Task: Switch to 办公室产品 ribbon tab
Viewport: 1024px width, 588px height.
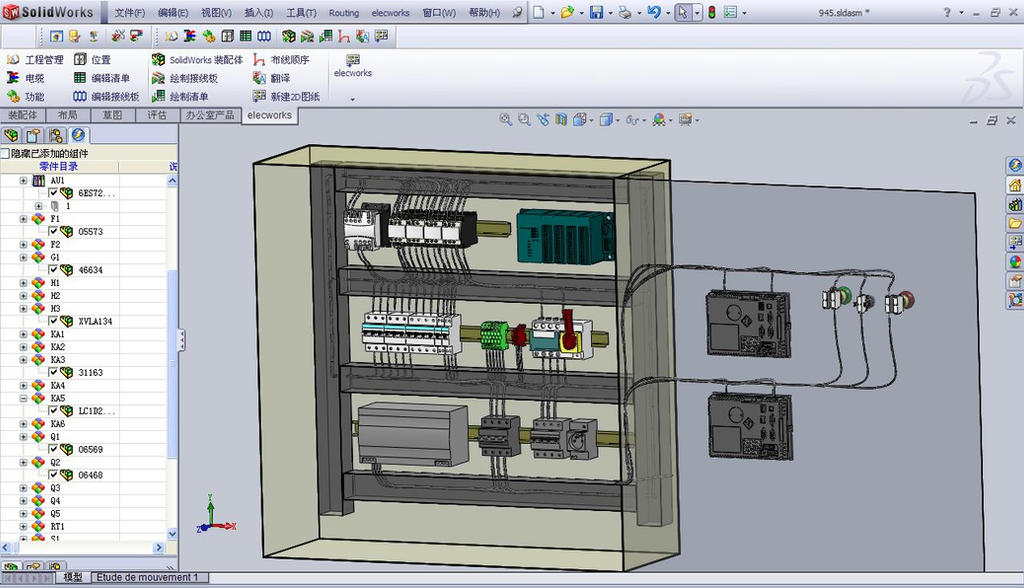Action: 210,115
